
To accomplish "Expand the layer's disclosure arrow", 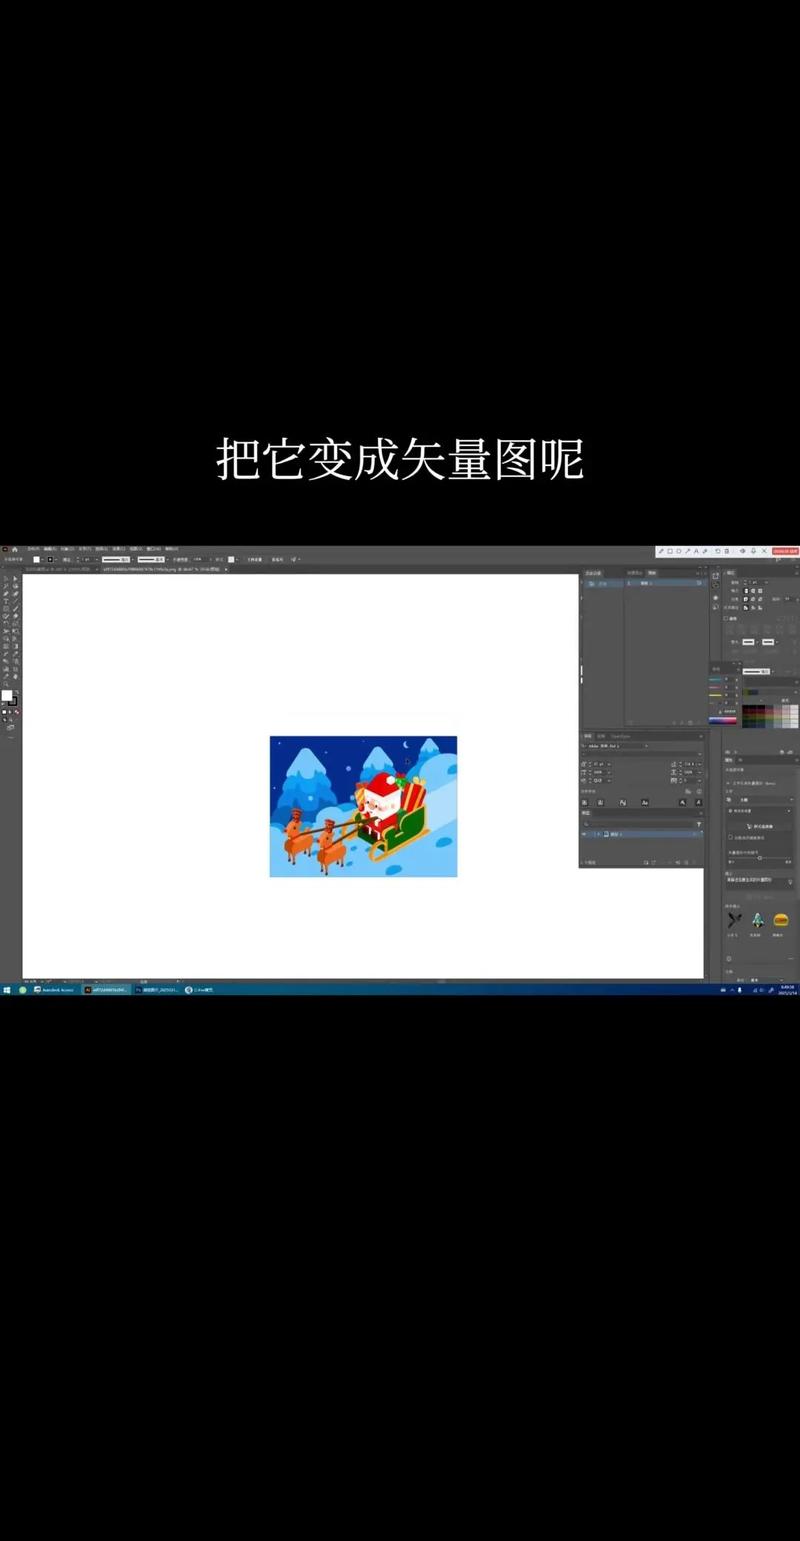I will pyautogui.click(x=597, y=834).
